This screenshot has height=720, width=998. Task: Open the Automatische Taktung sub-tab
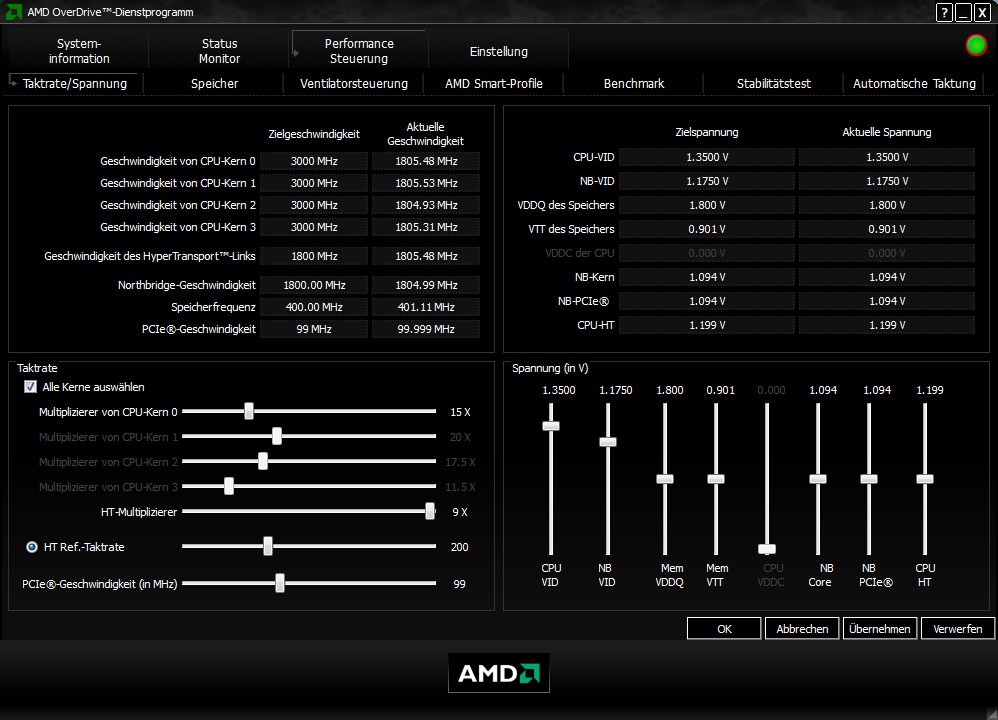(x=914, y=83)
